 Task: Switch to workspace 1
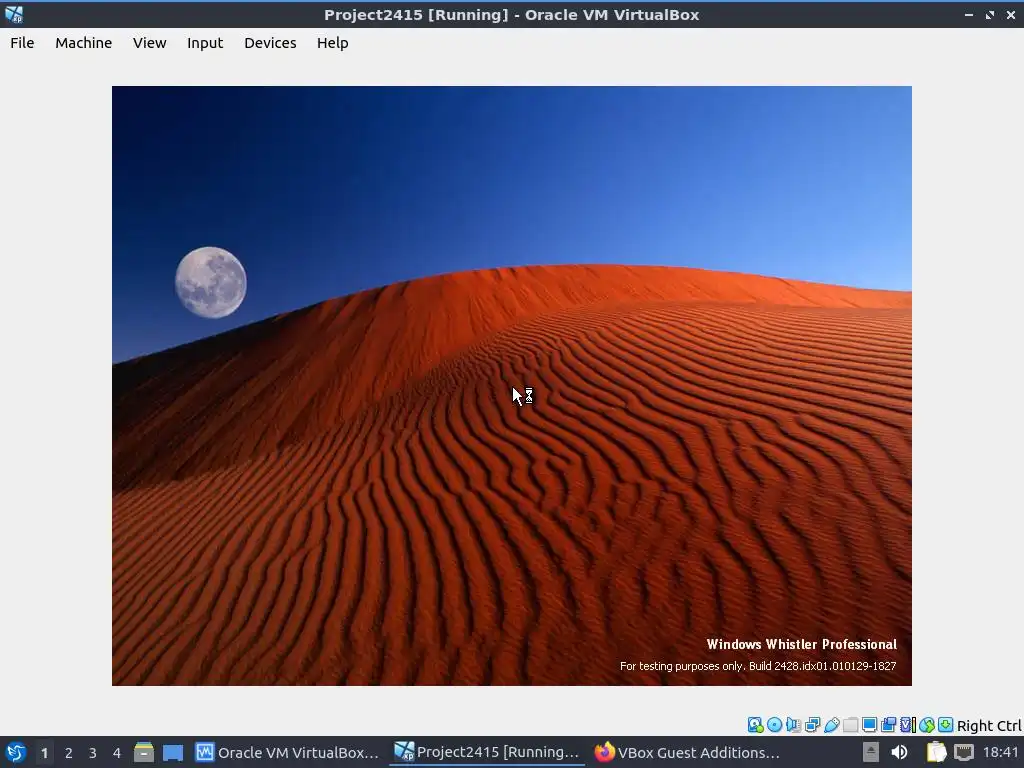(x=44, y=753)
